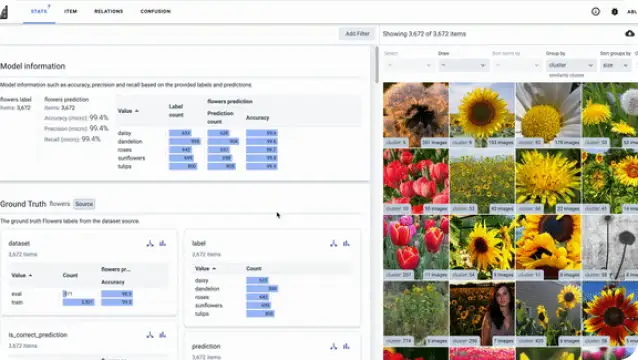The width and height of the screenshot is (638, 360).
Task: Open settings gear in the top bar
Action: [614, 12]
